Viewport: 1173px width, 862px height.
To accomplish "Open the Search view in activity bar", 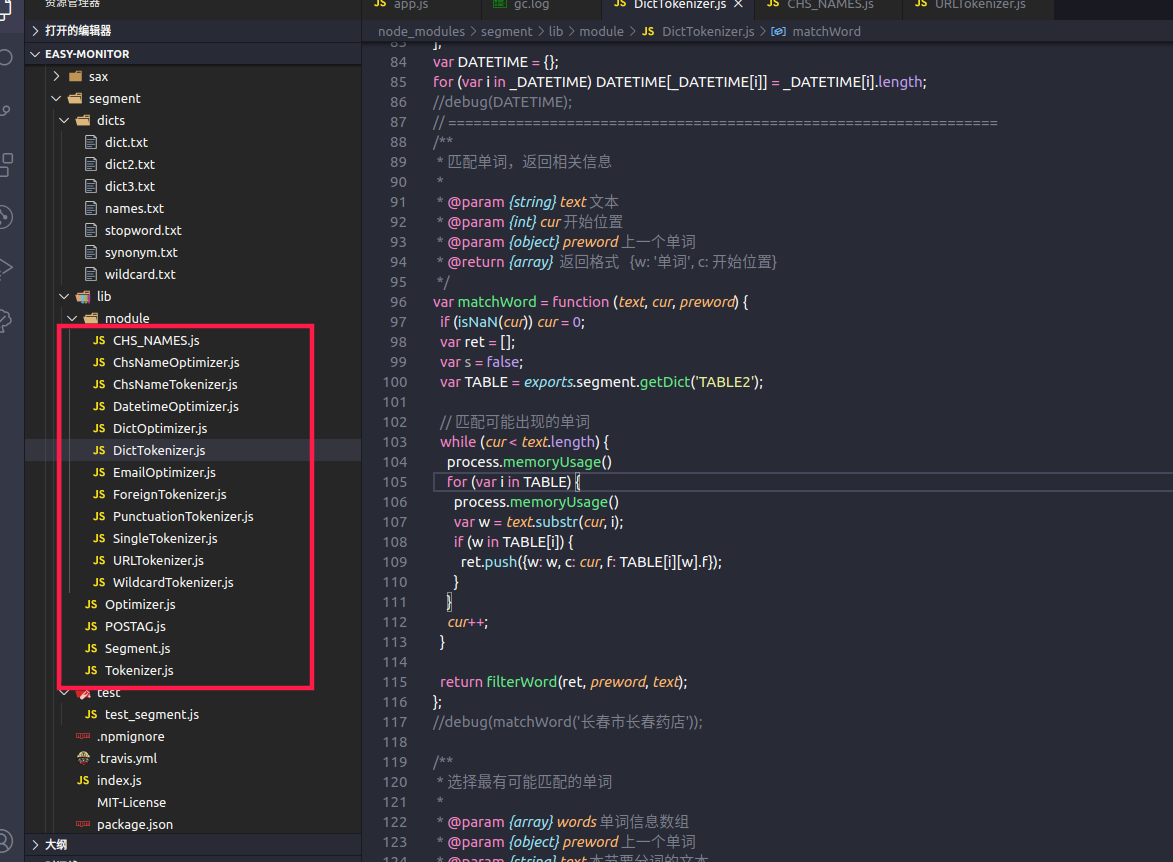I will tap(5, 57).
